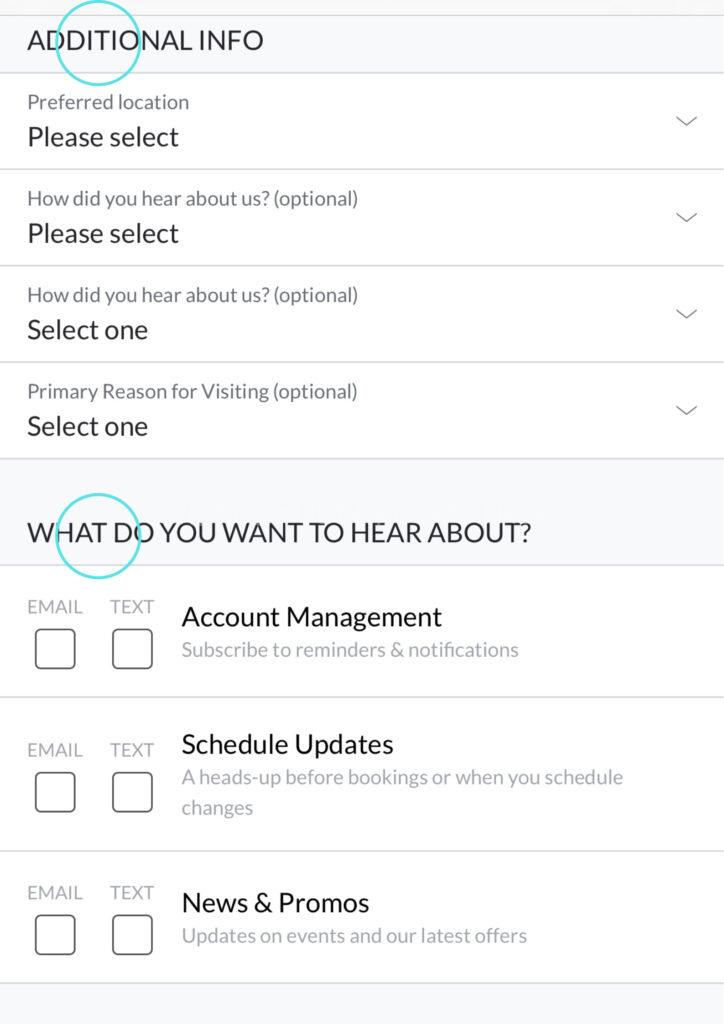Enable Email checkbox for Account Management
This screenshot has width=724, height=1024.
pyautogui.click(x=55, y=649)
